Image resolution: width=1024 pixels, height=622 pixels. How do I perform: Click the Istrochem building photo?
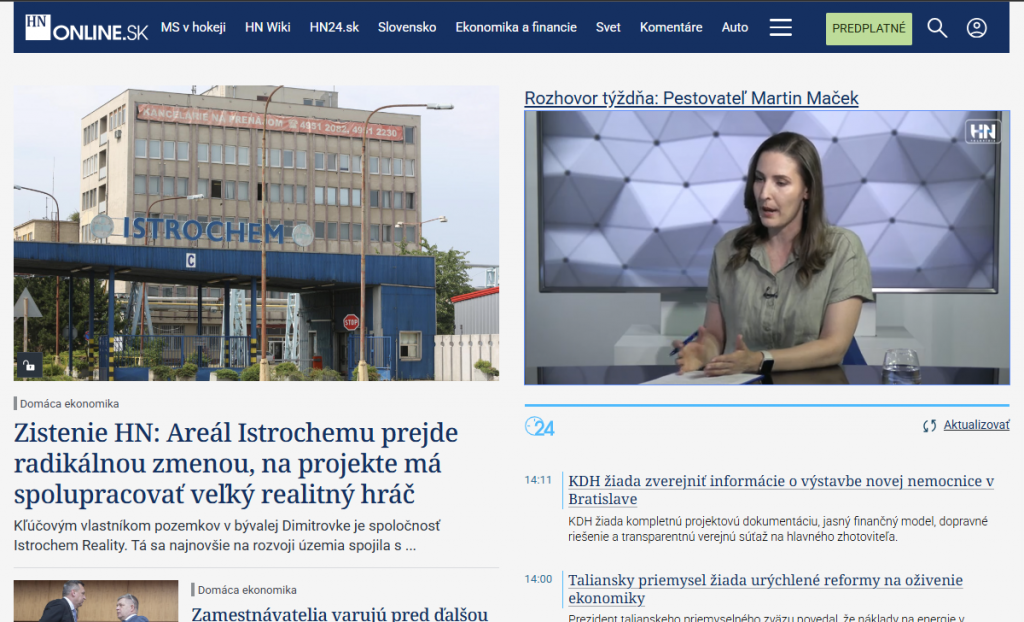click(256, 233)
